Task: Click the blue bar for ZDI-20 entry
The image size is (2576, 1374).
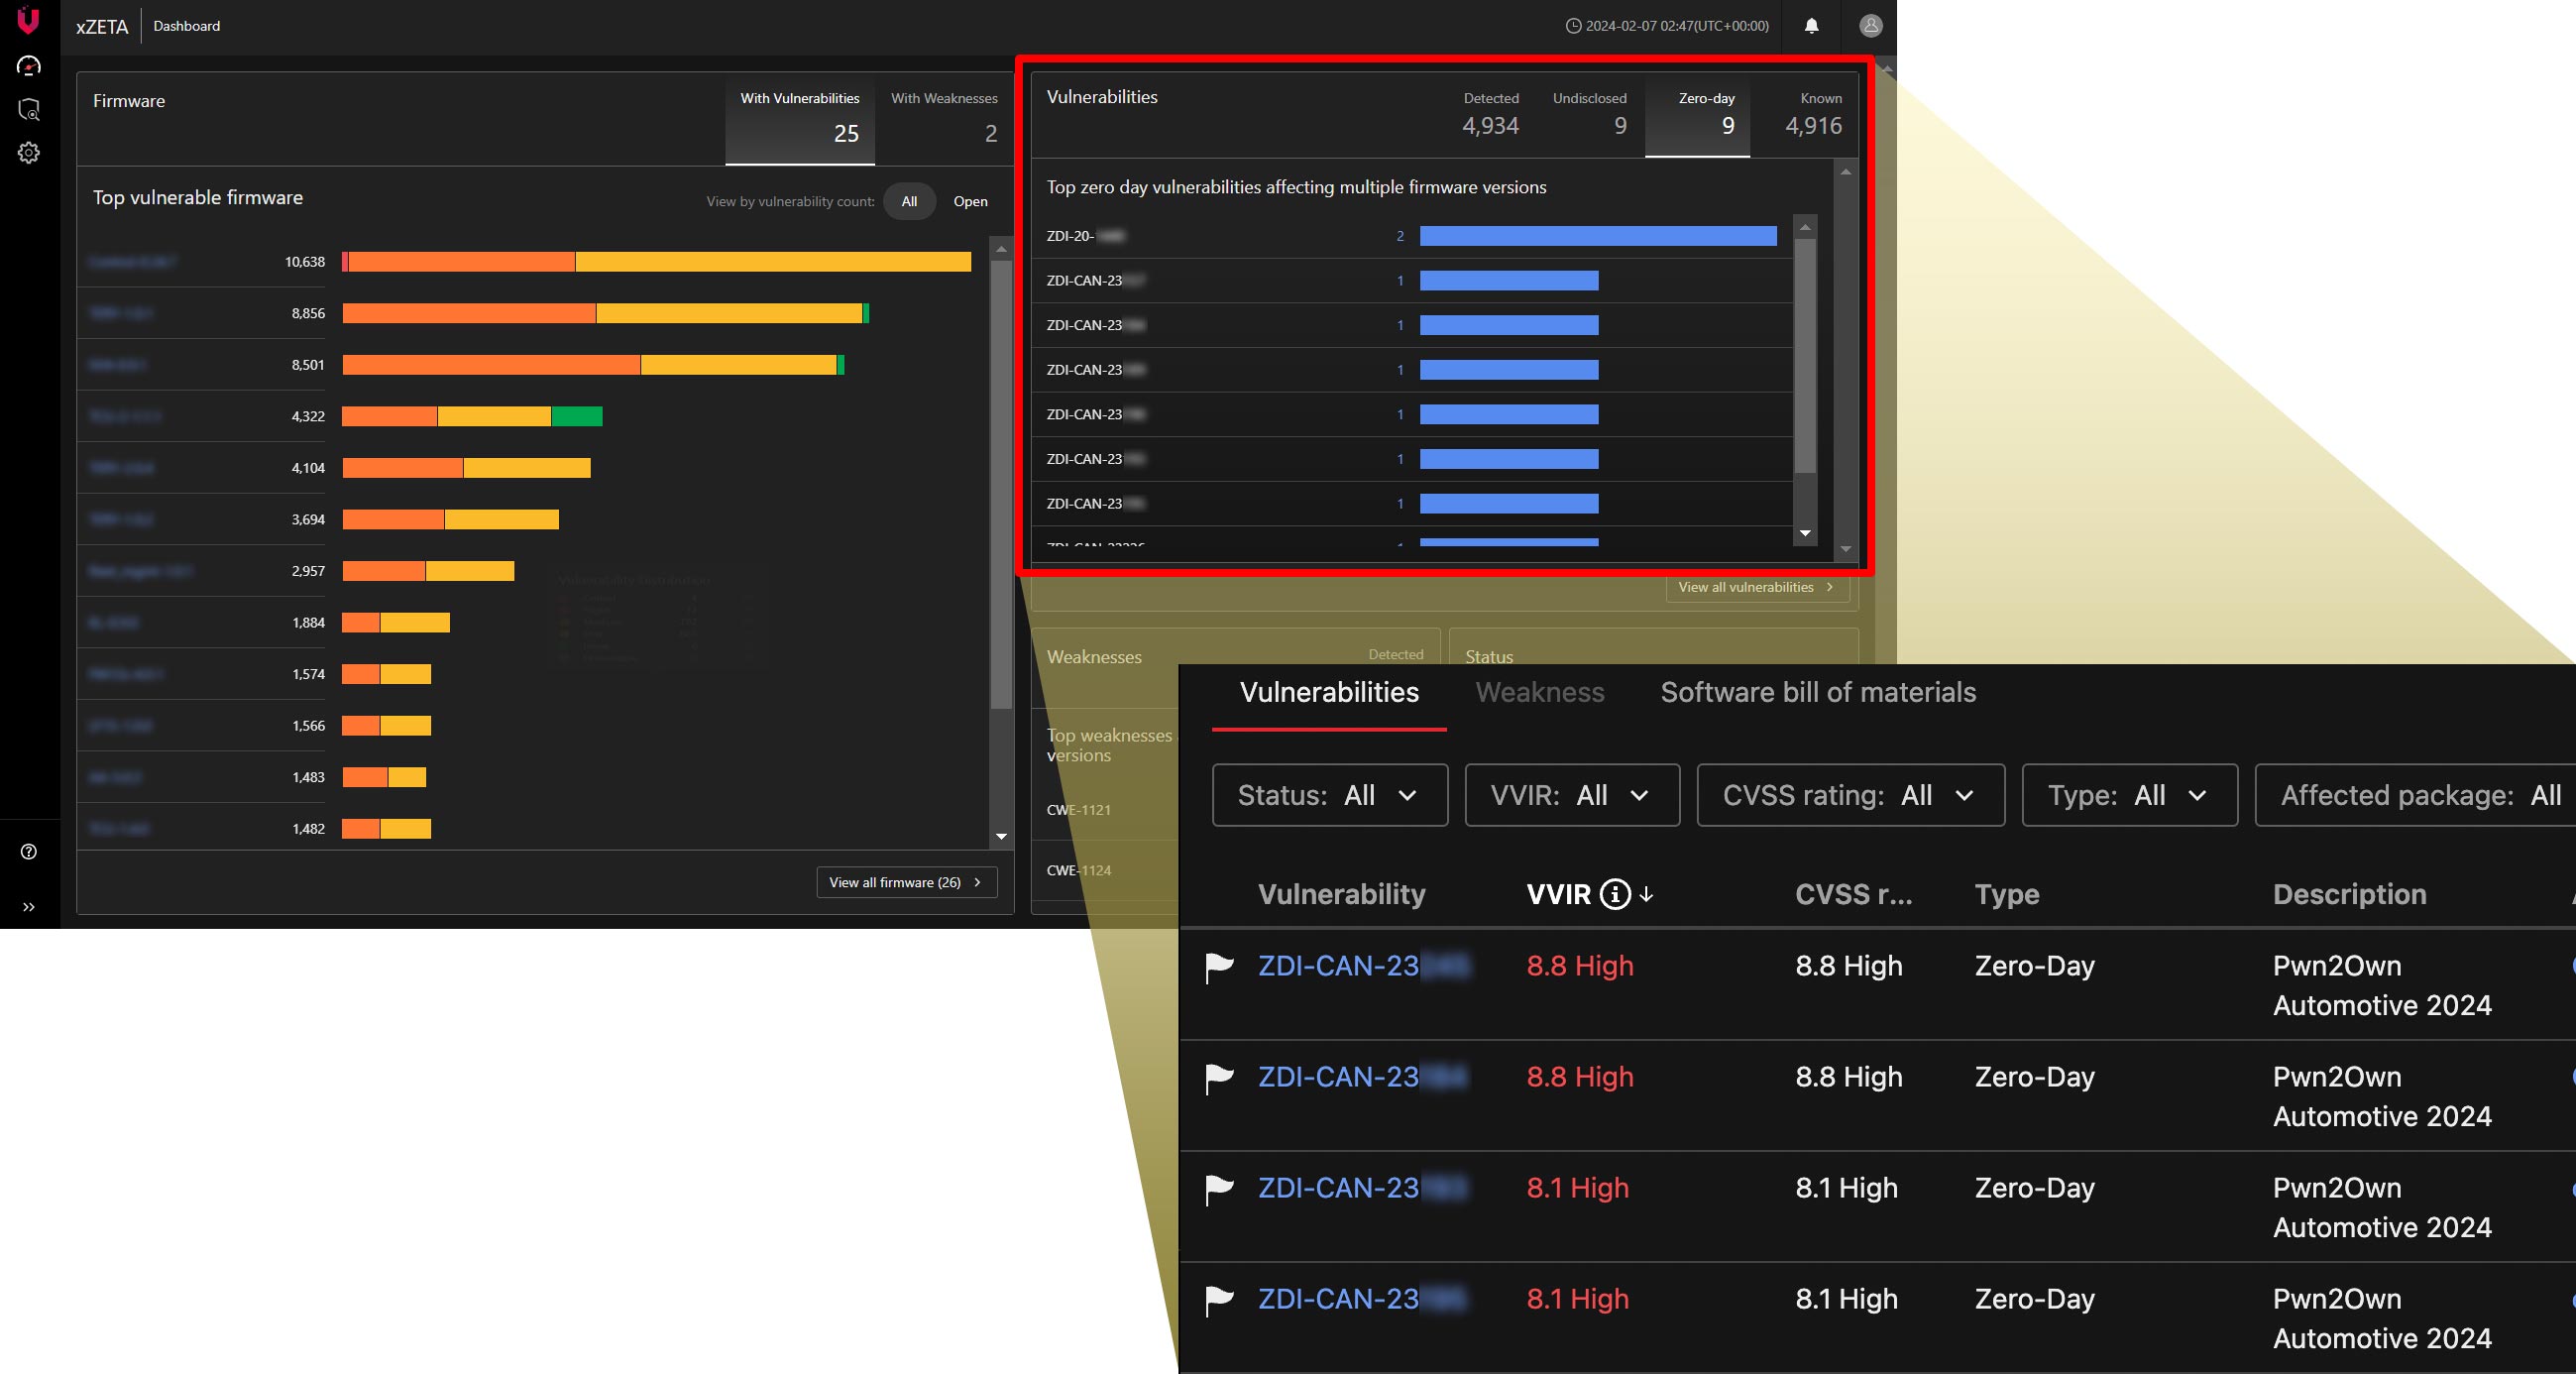Action: click(x=1597, y=236)
